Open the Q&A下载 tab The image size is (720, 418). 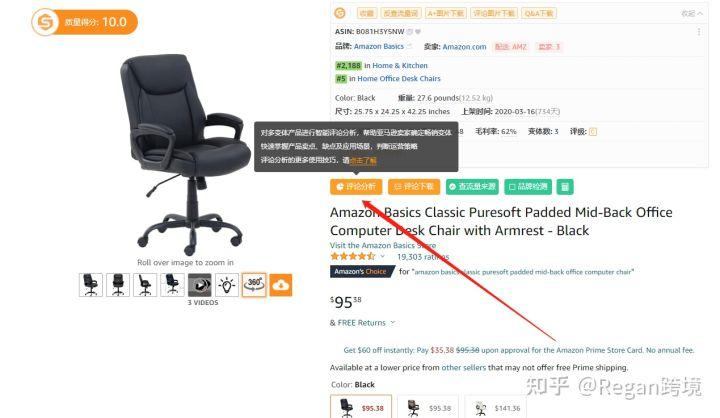click(539, 13)
